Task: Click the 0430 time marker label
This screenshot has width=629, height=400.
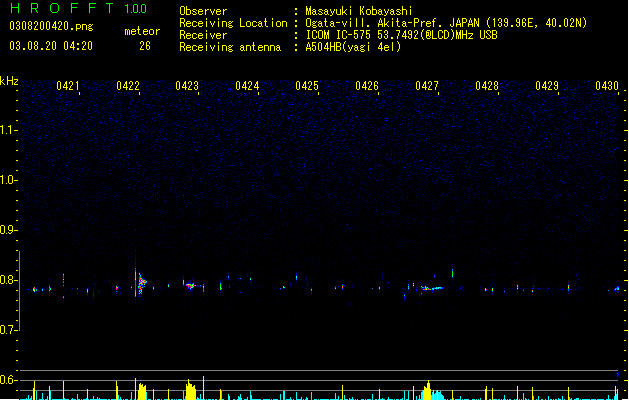Action: 607,86
